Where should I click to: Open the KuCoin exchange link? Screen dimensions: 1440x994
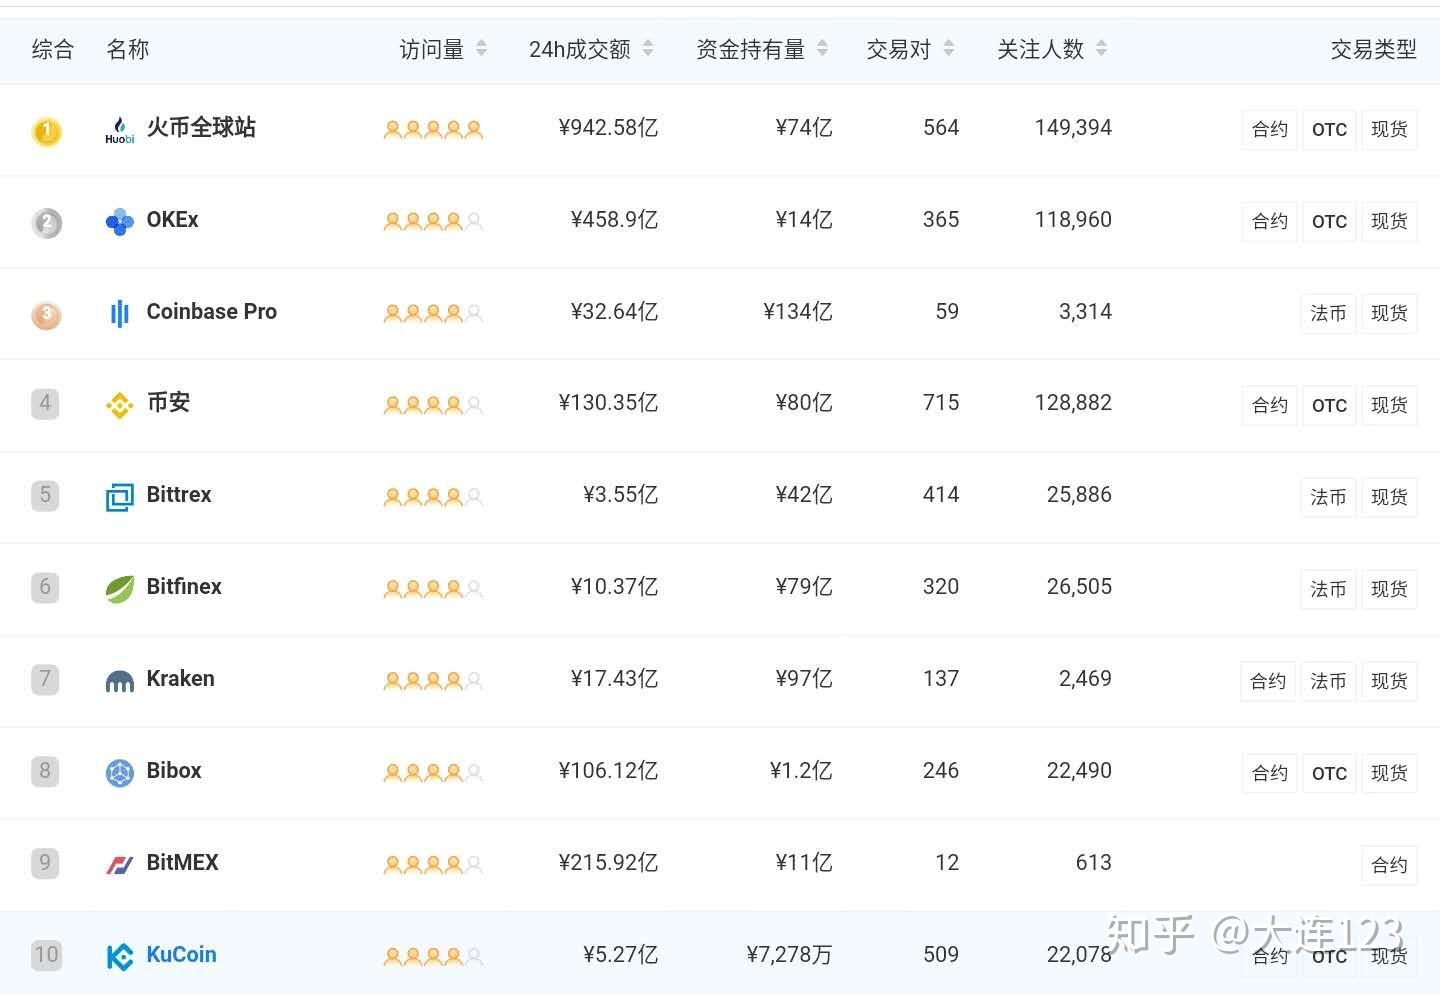click(181, 954)
